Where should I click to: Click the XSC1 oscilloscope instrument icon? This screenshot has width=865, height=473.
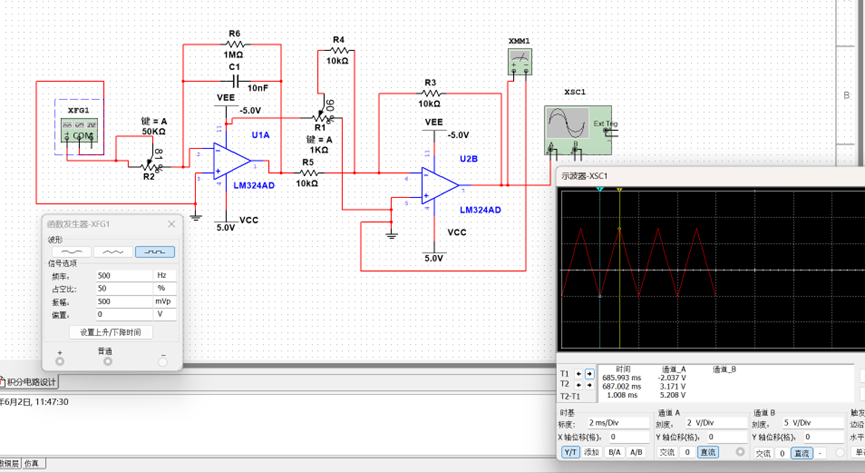point(578,130)
